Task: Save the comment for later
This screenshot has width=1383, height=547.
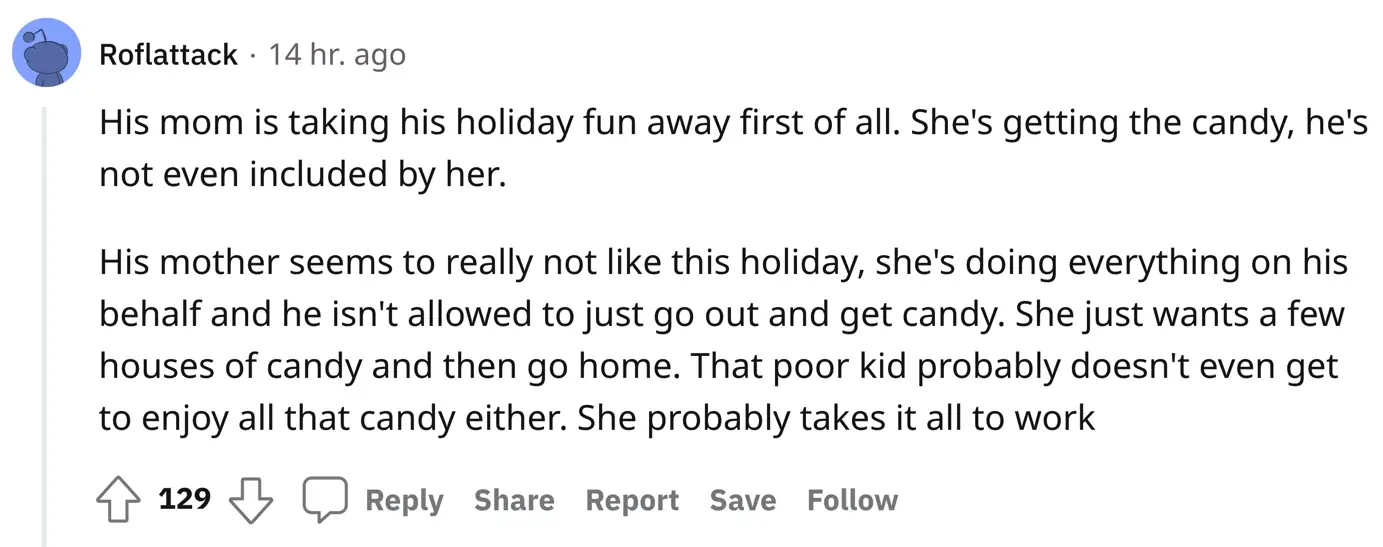Action: point(742,500)
